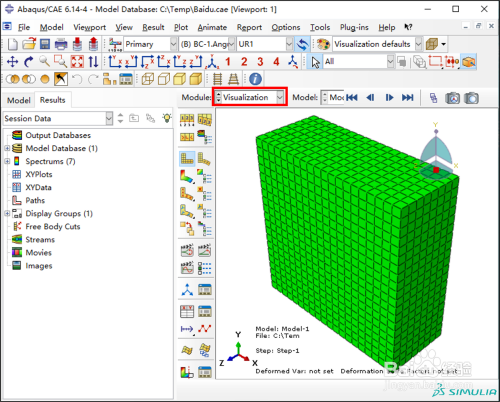The width and height of the screenshot is (500, 402).
Task: Open the UR1 component dropdown
Action: tap(289, 44)
